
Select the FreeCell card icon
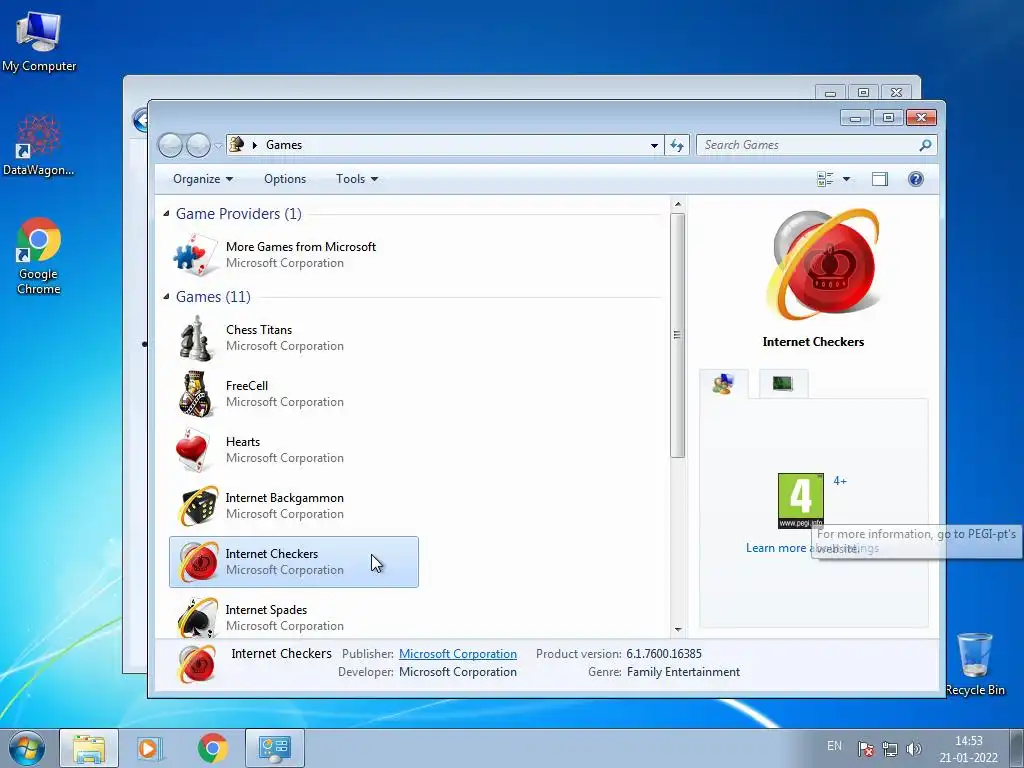(195, 394)
